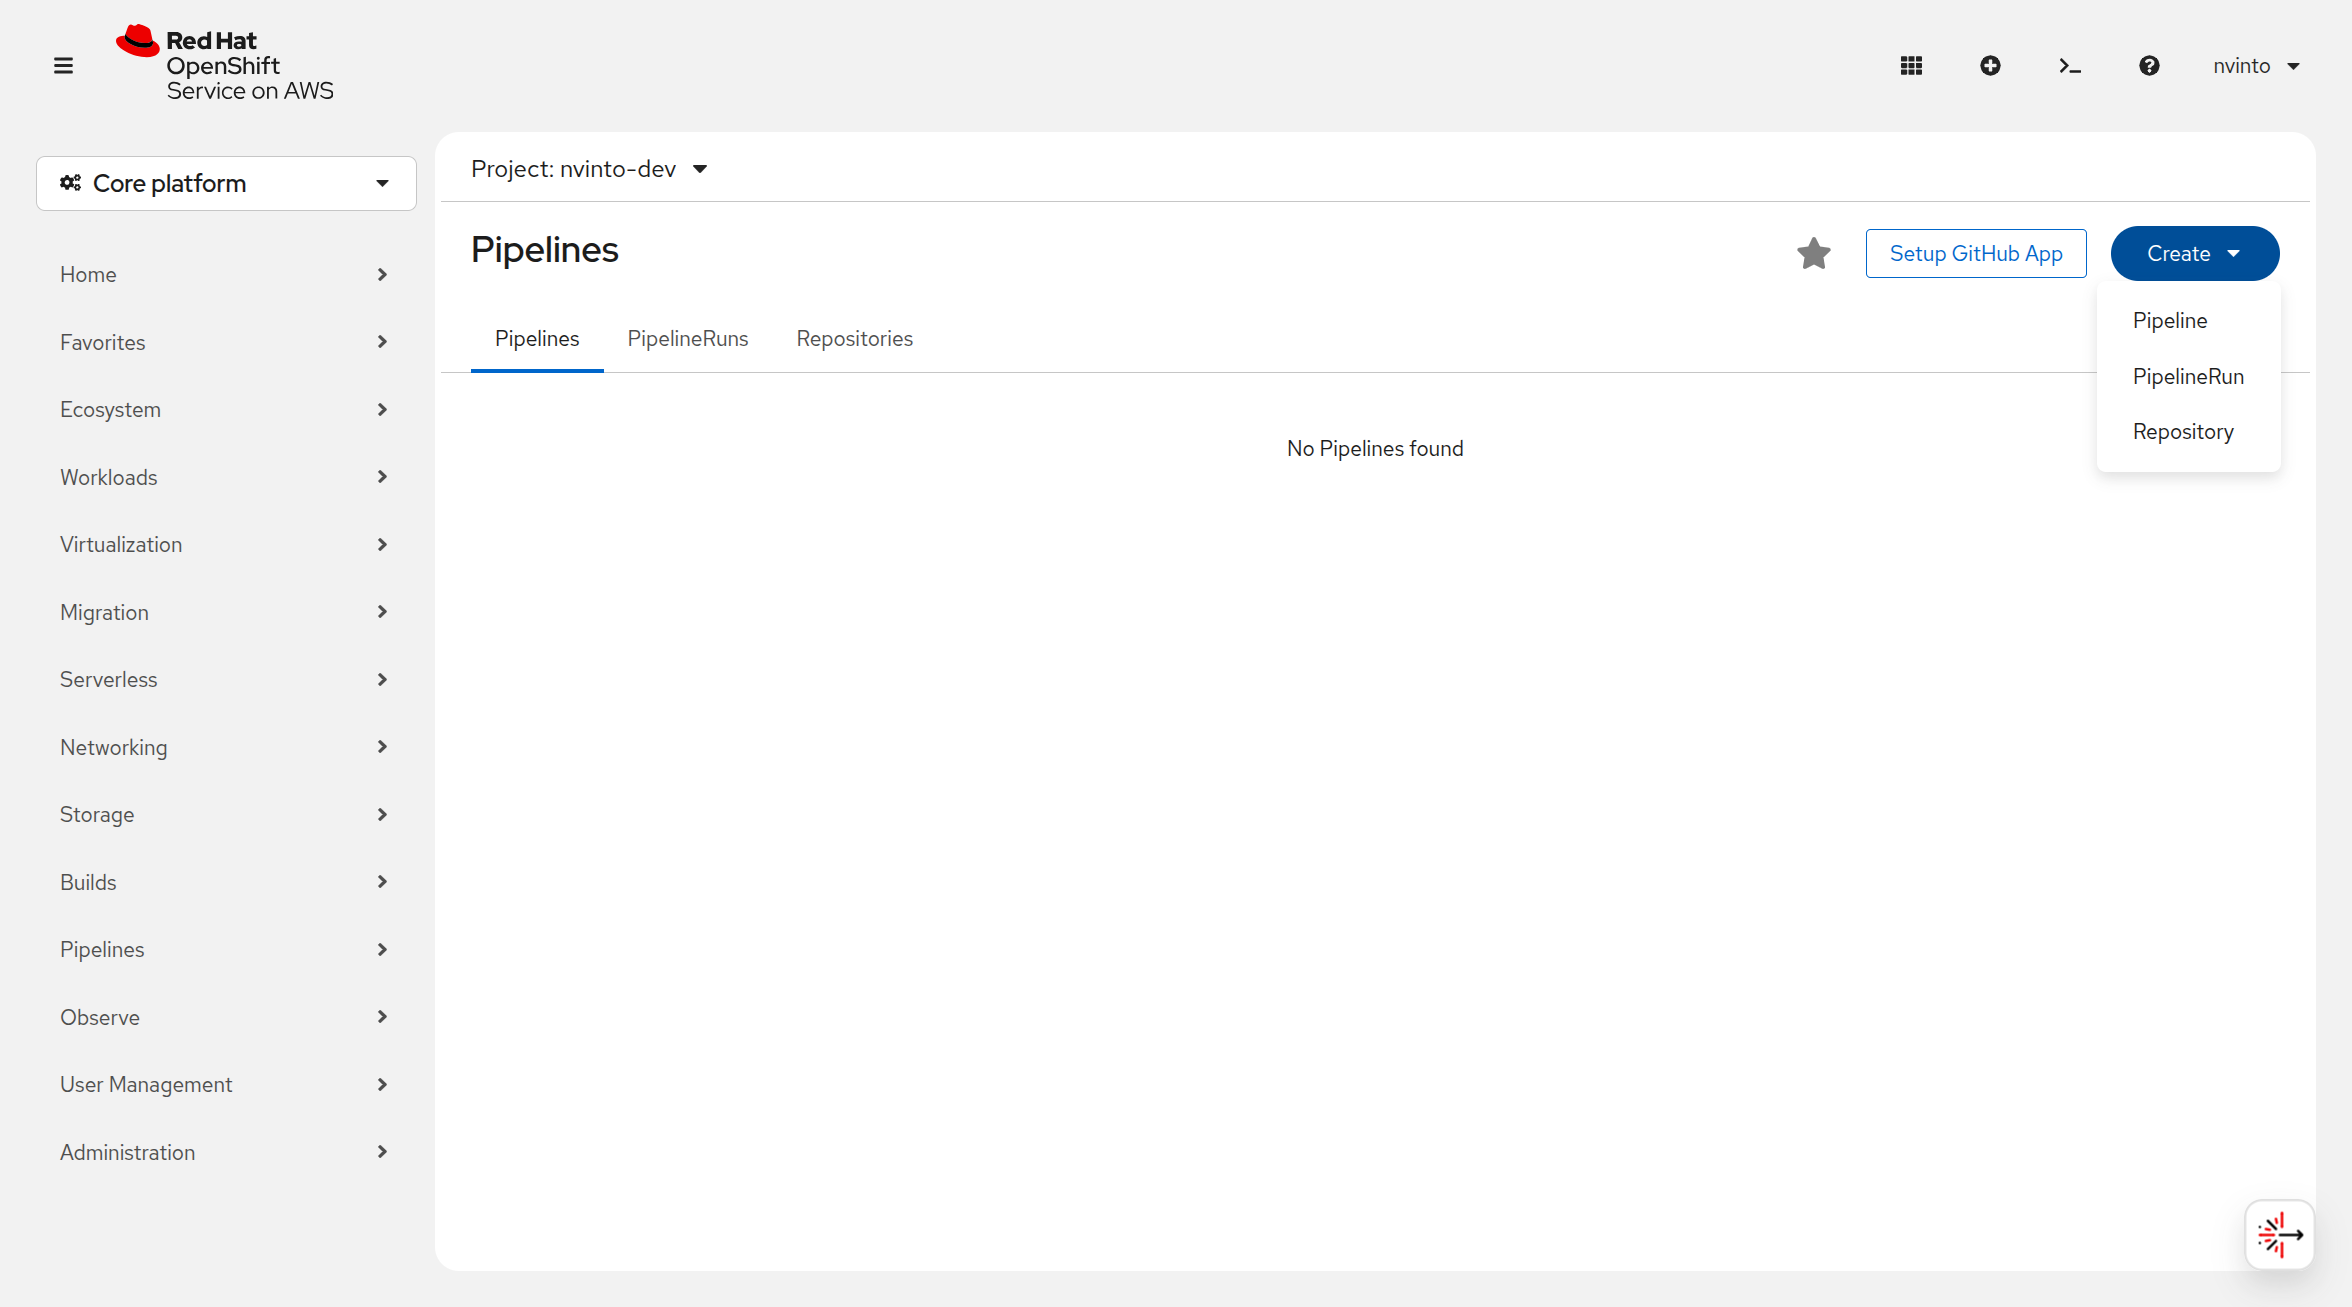
Task: Toggle the hamburger navigation menu
Action: pos(63,66)
